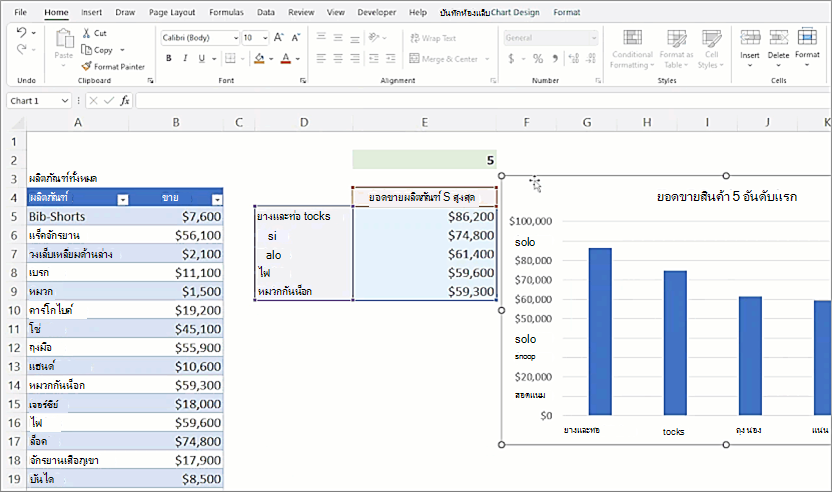Open the filter dropdown on ขาย column
Viewport: 832px width, 492px height.
(x=217, y=200)
